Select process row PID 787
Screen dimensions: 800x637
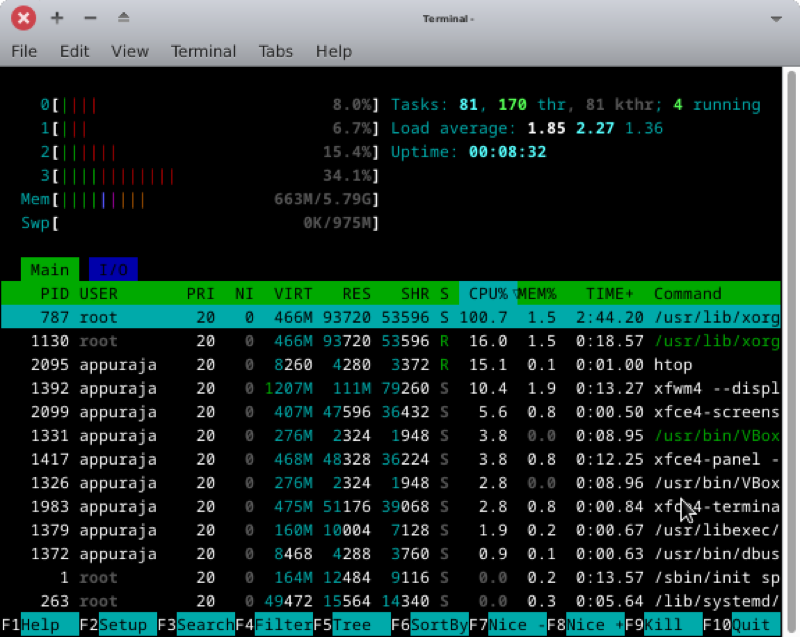click(391, 317)
